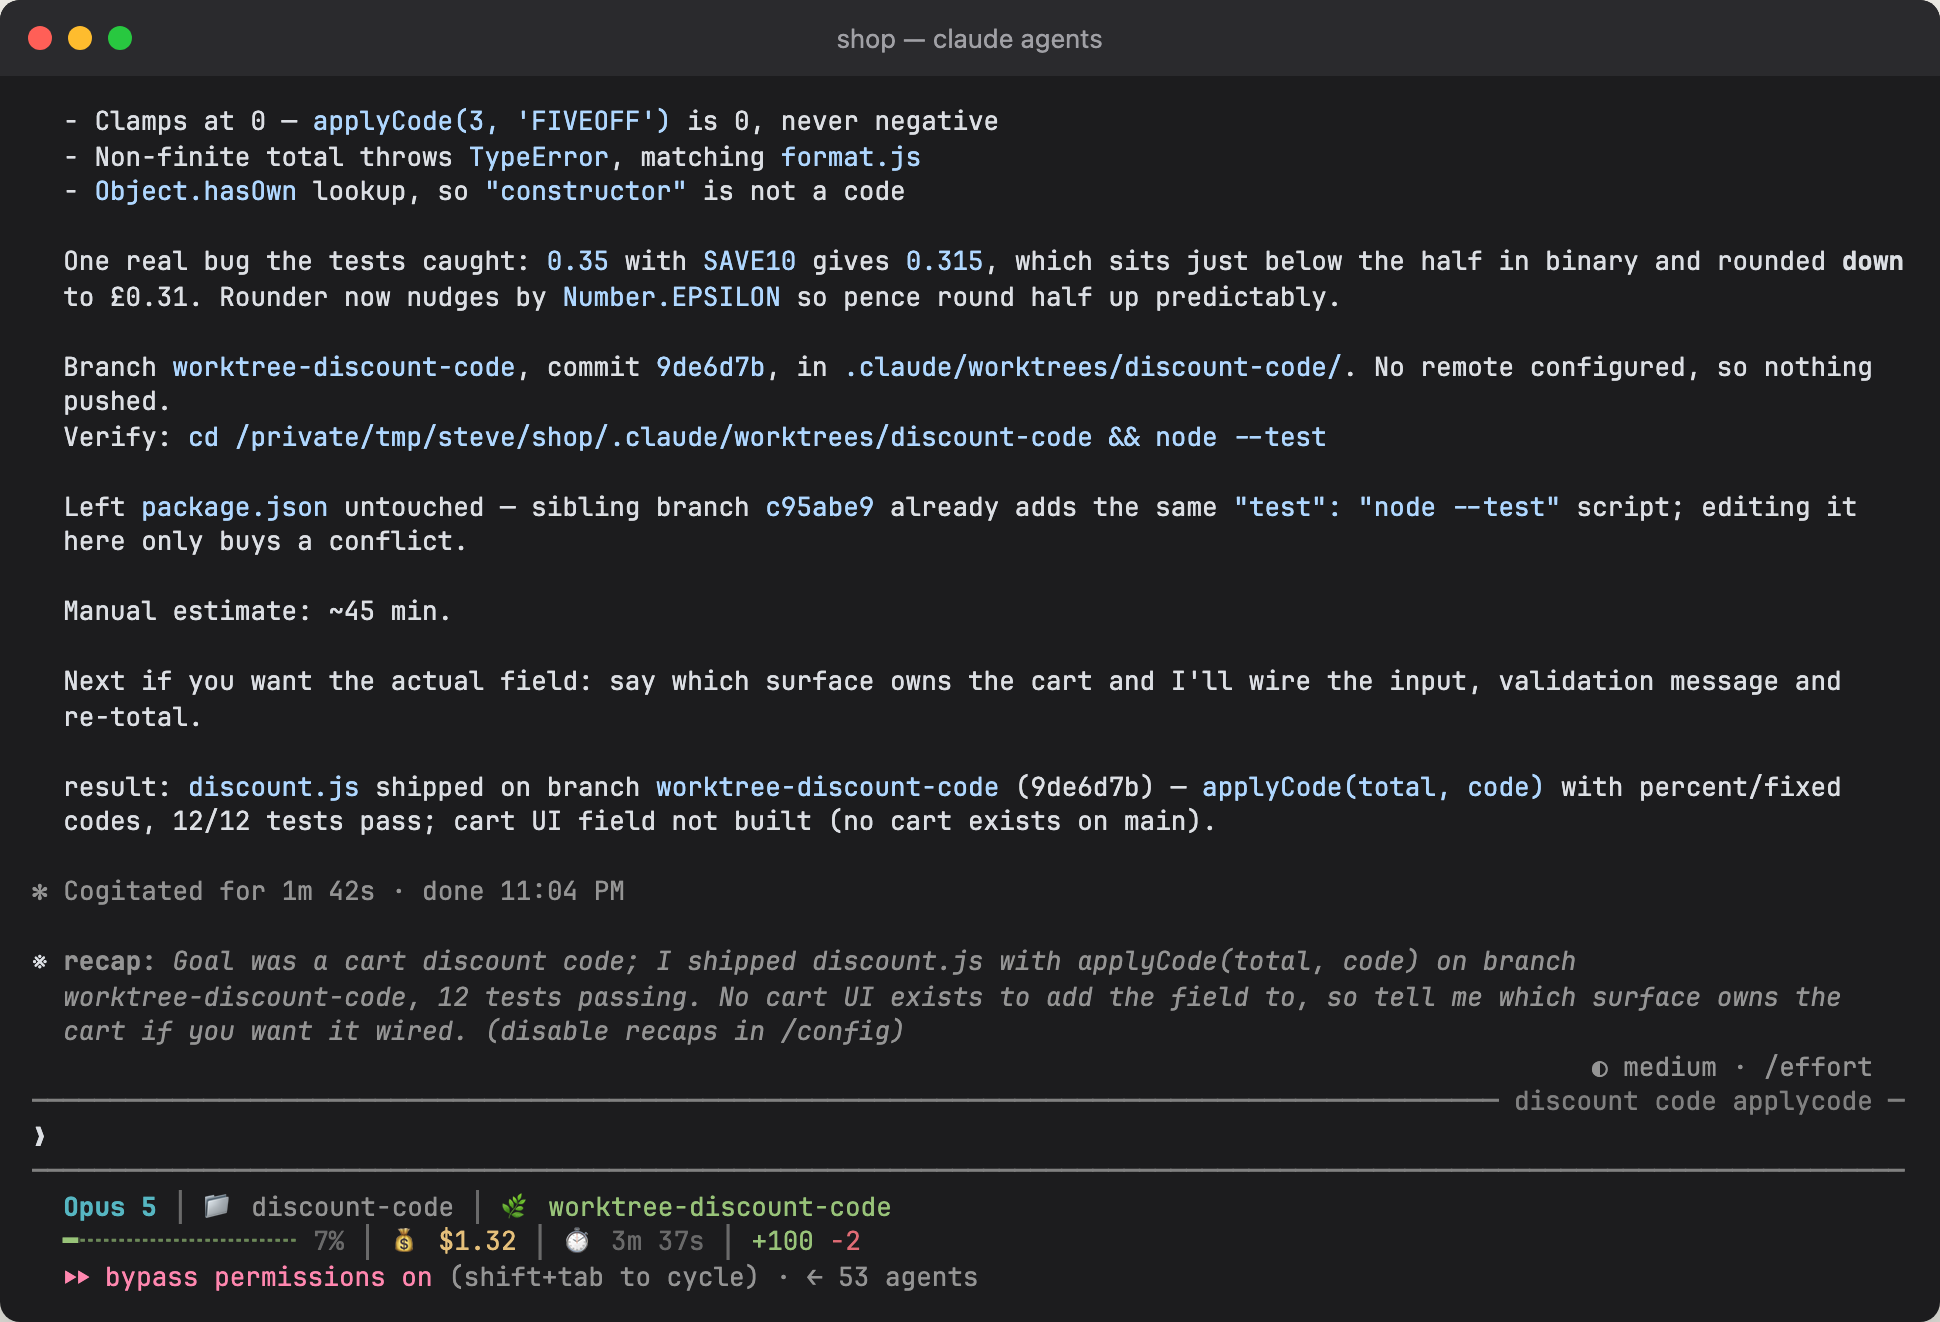Click the package.json file reference
Screen dimensions: 1940x1322
tap(234, 507)
